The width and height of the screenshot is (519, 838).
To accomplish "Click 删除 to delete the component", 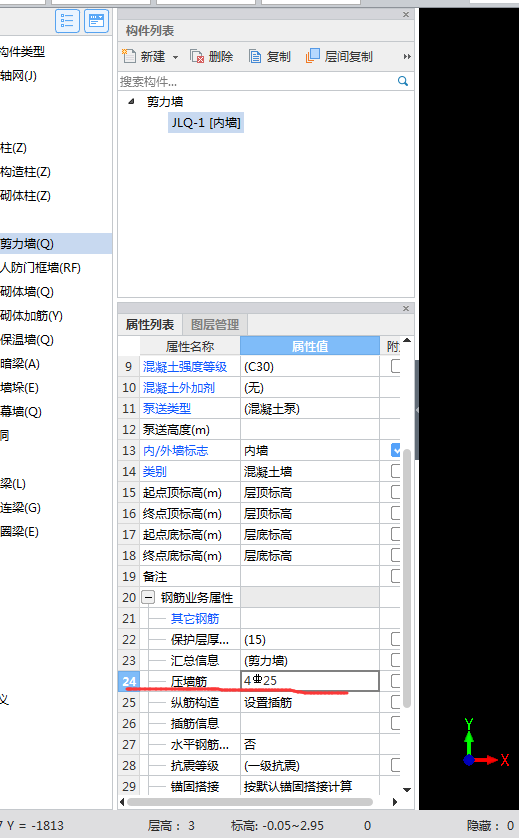I will coord(212,56).
